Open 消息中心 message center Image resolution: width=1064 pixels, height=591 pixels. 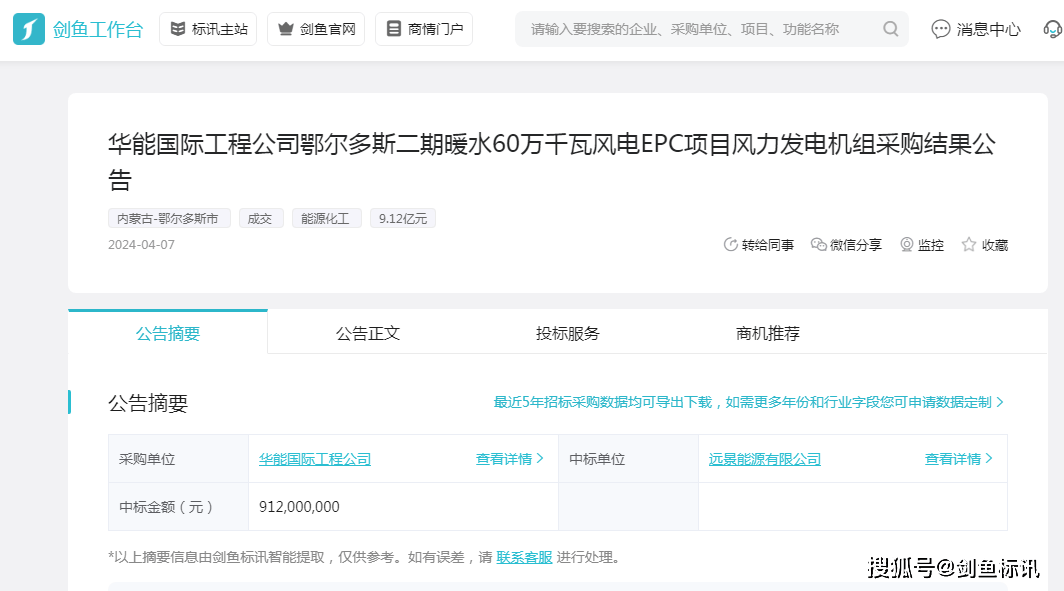(976, 29)
